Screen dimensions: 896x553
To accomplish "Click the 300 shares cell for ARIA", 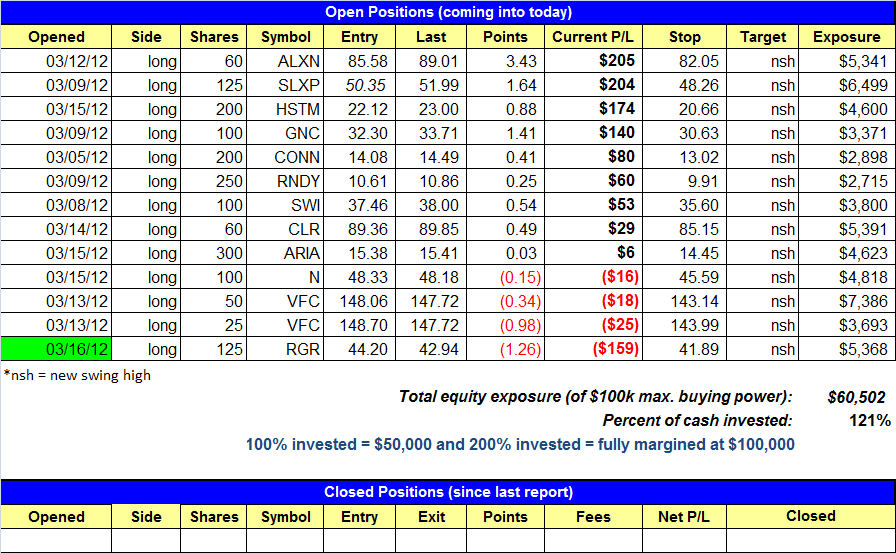I will coord(214,253).
